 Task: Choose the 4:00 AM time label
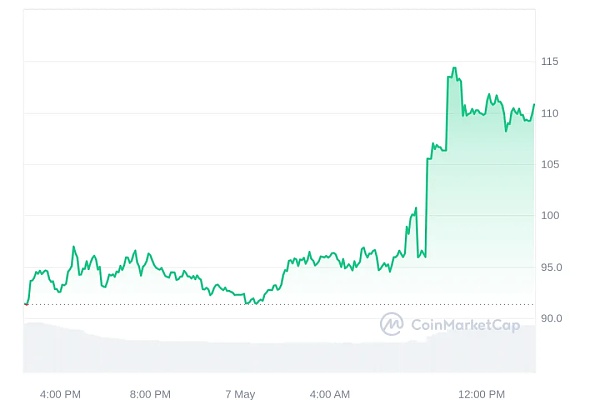pyautogui.click(x=330, y=394)
